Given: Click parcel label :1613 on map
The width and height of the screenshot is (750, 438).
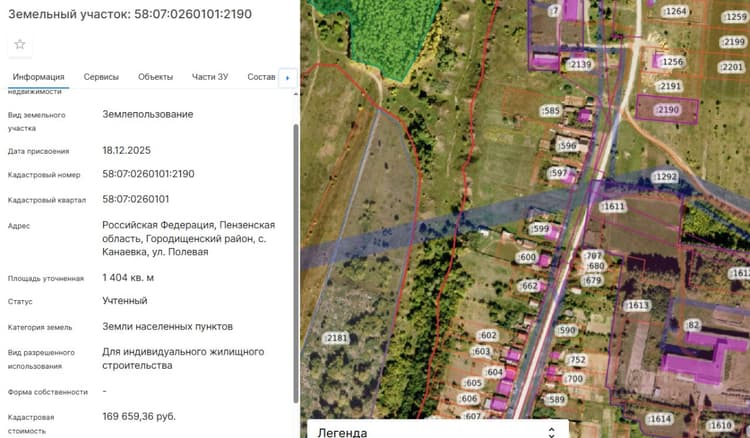Looking at the screenshot, I should point(637,305).
